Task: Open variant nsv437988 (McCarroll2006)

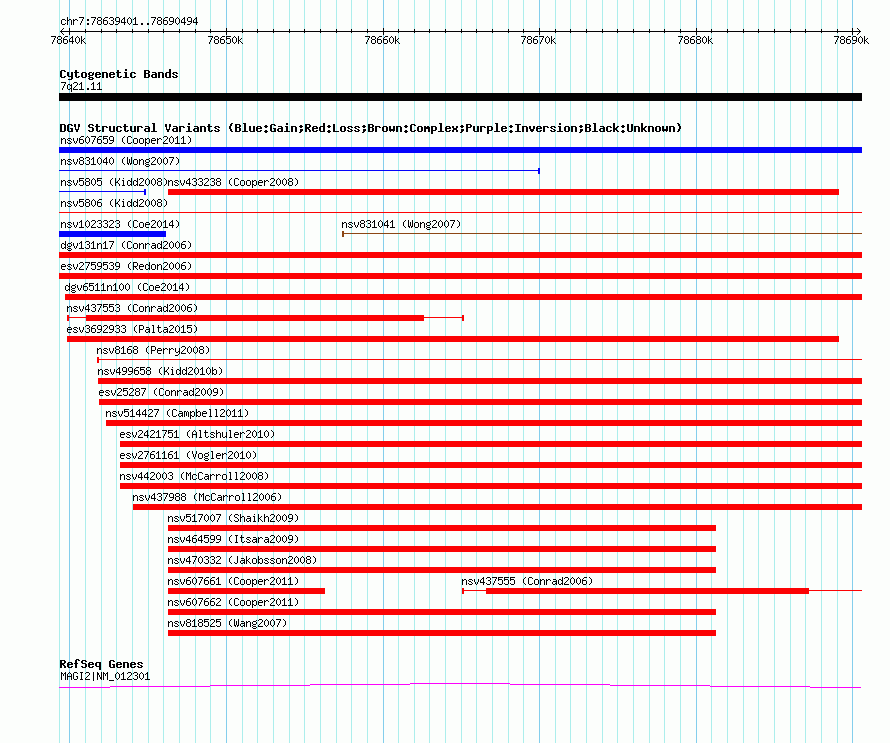Action: click(x=207, y=497)
